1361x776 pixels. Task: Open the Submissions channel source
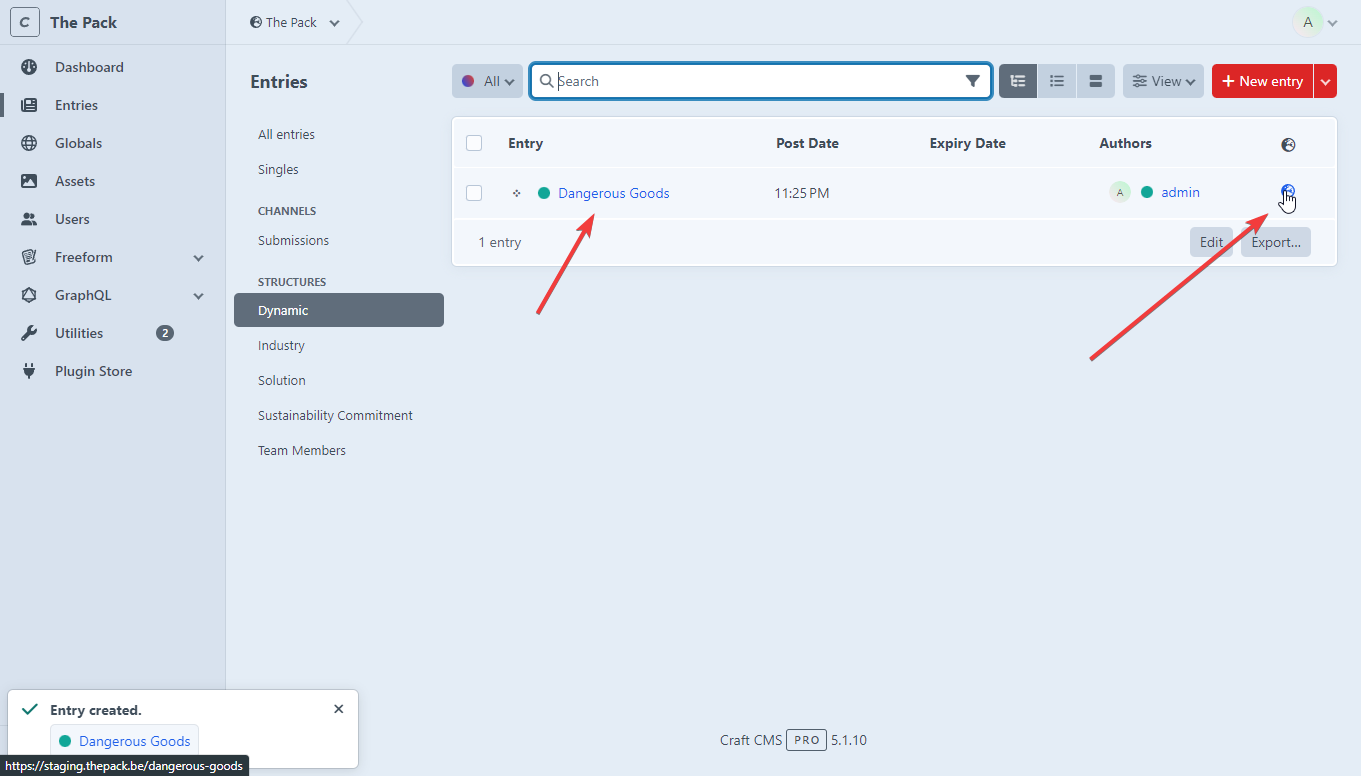tap(293, 240)
